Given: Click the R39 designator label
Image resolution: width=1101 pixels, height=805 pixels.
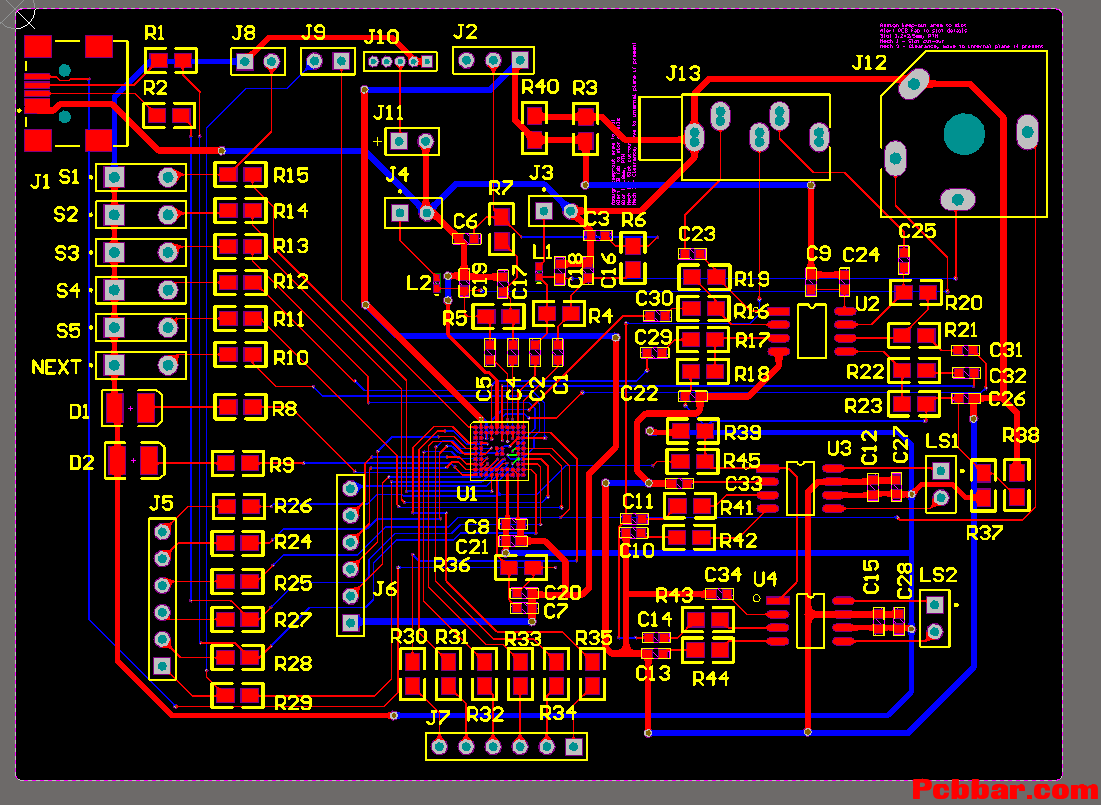Looking at the screenshot, I should click(743, 432).
